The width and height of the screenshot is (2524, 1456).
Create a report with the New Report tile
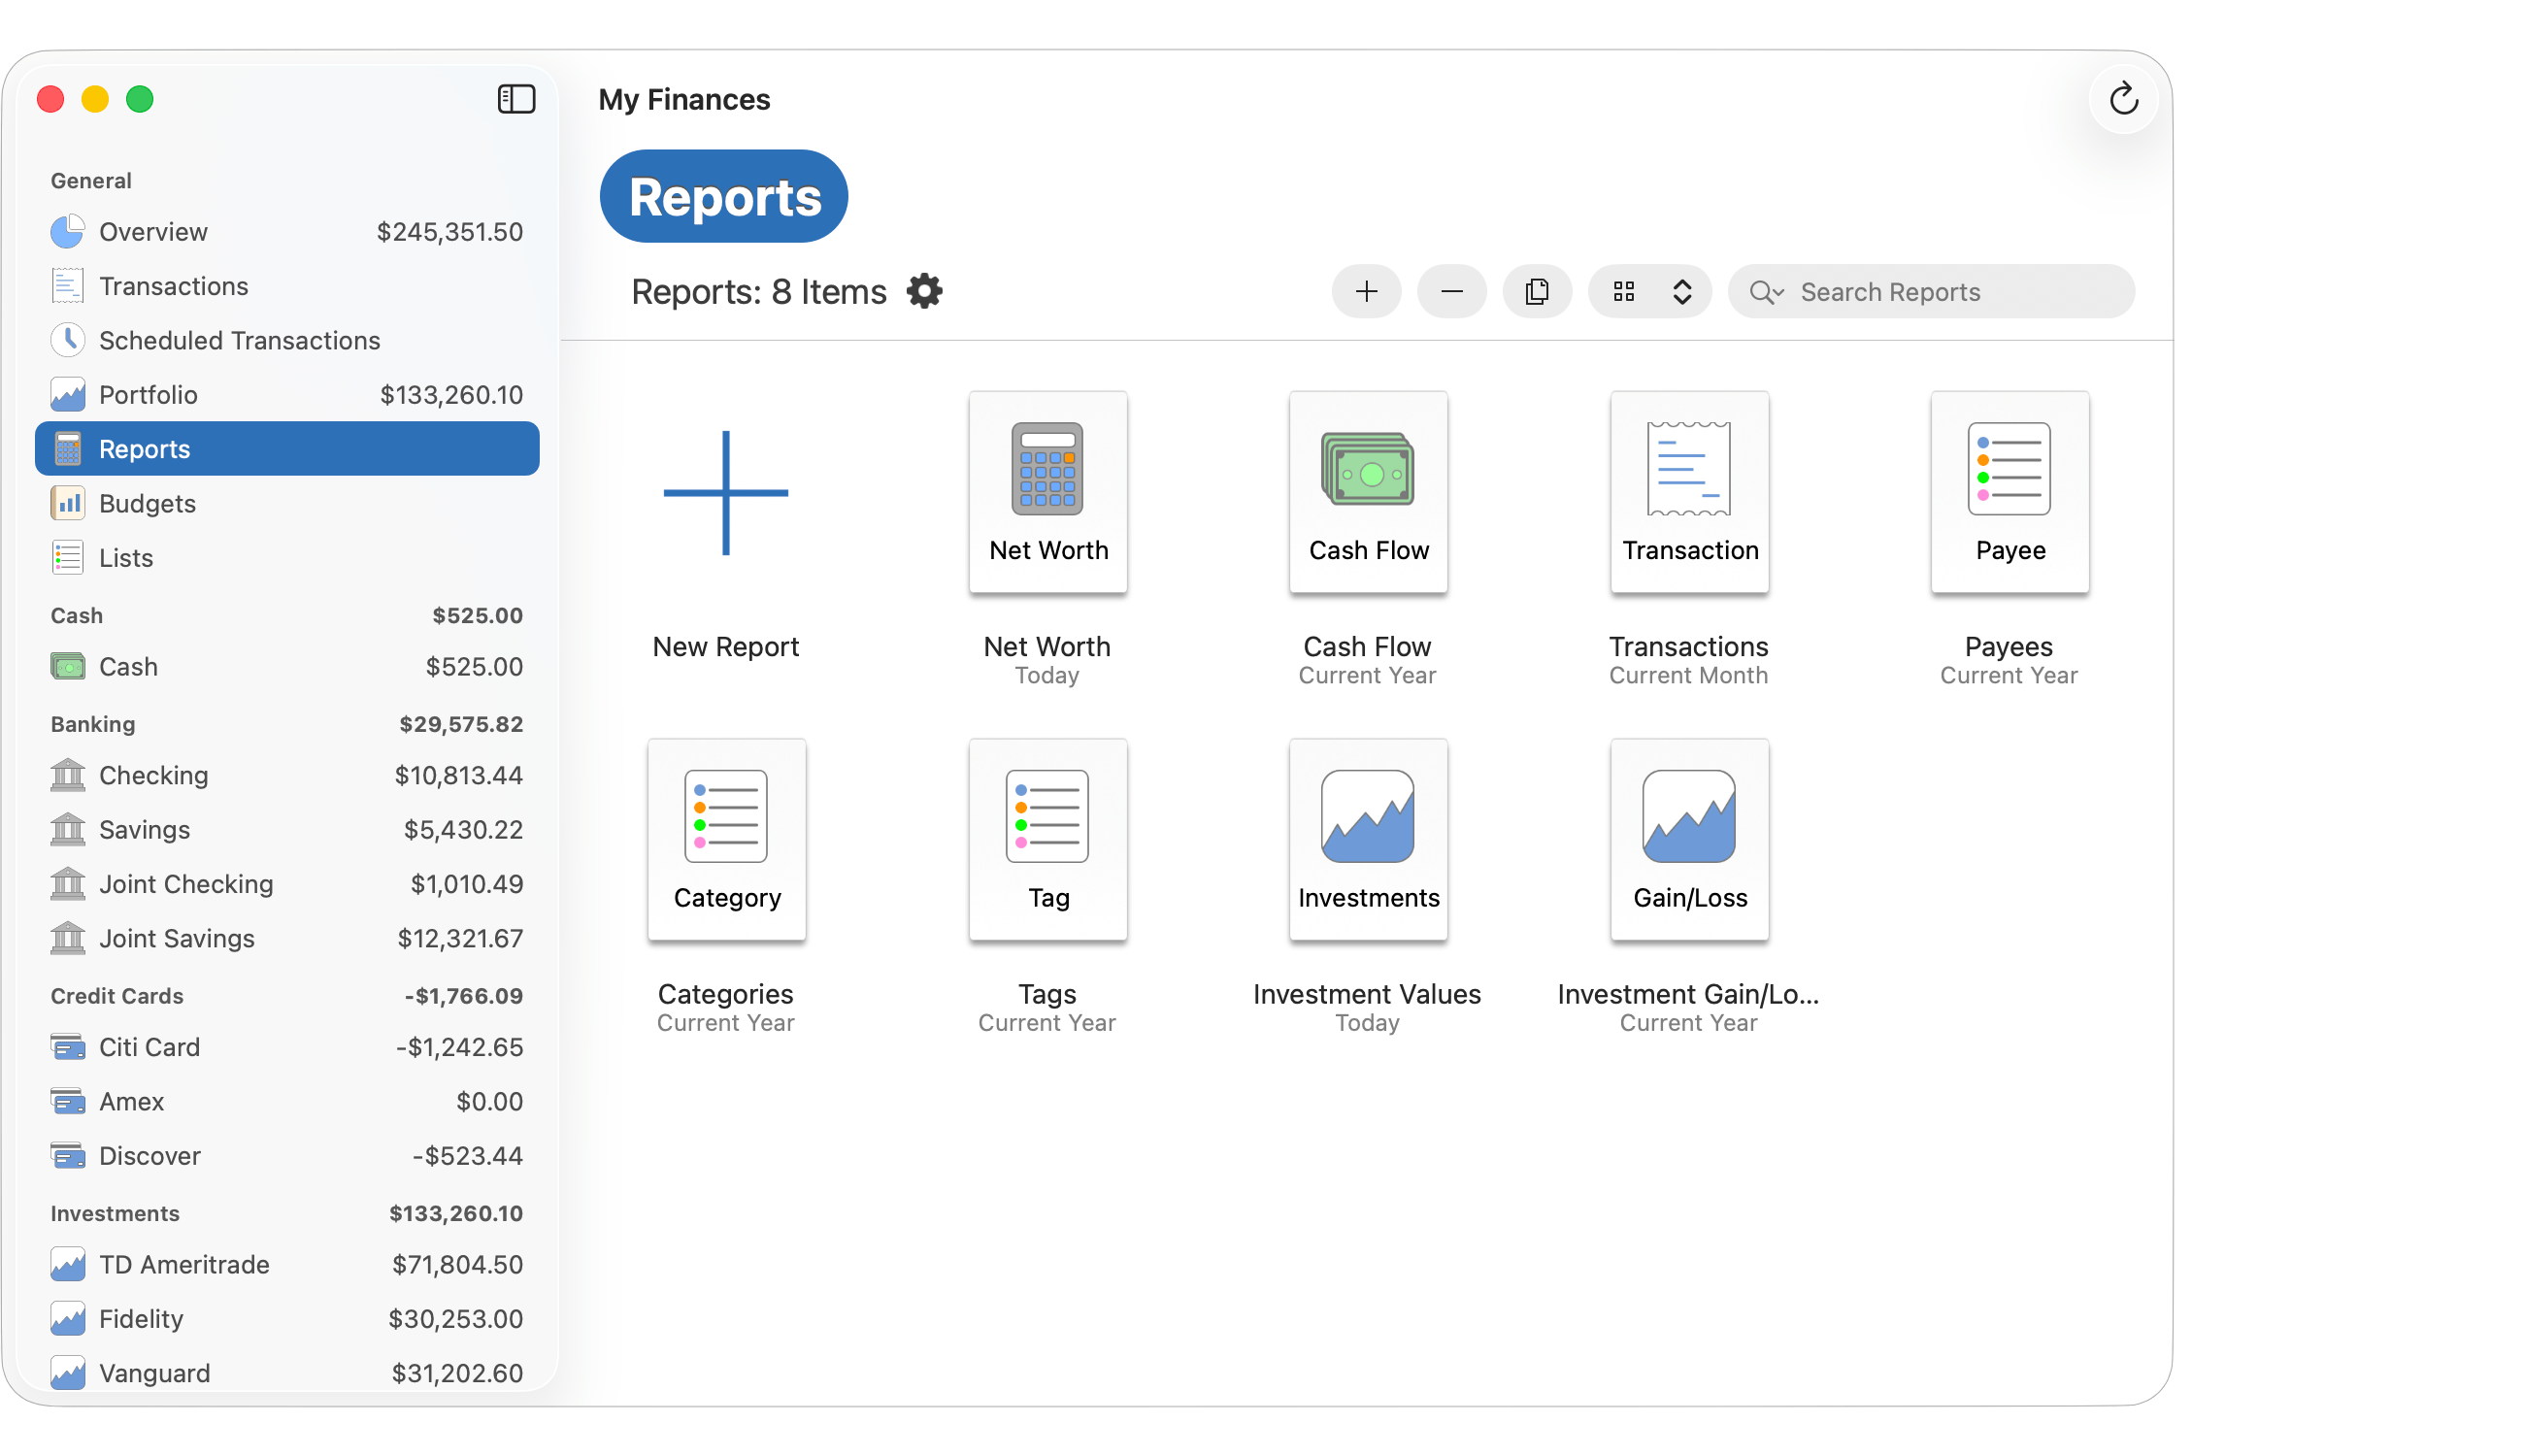726,492
